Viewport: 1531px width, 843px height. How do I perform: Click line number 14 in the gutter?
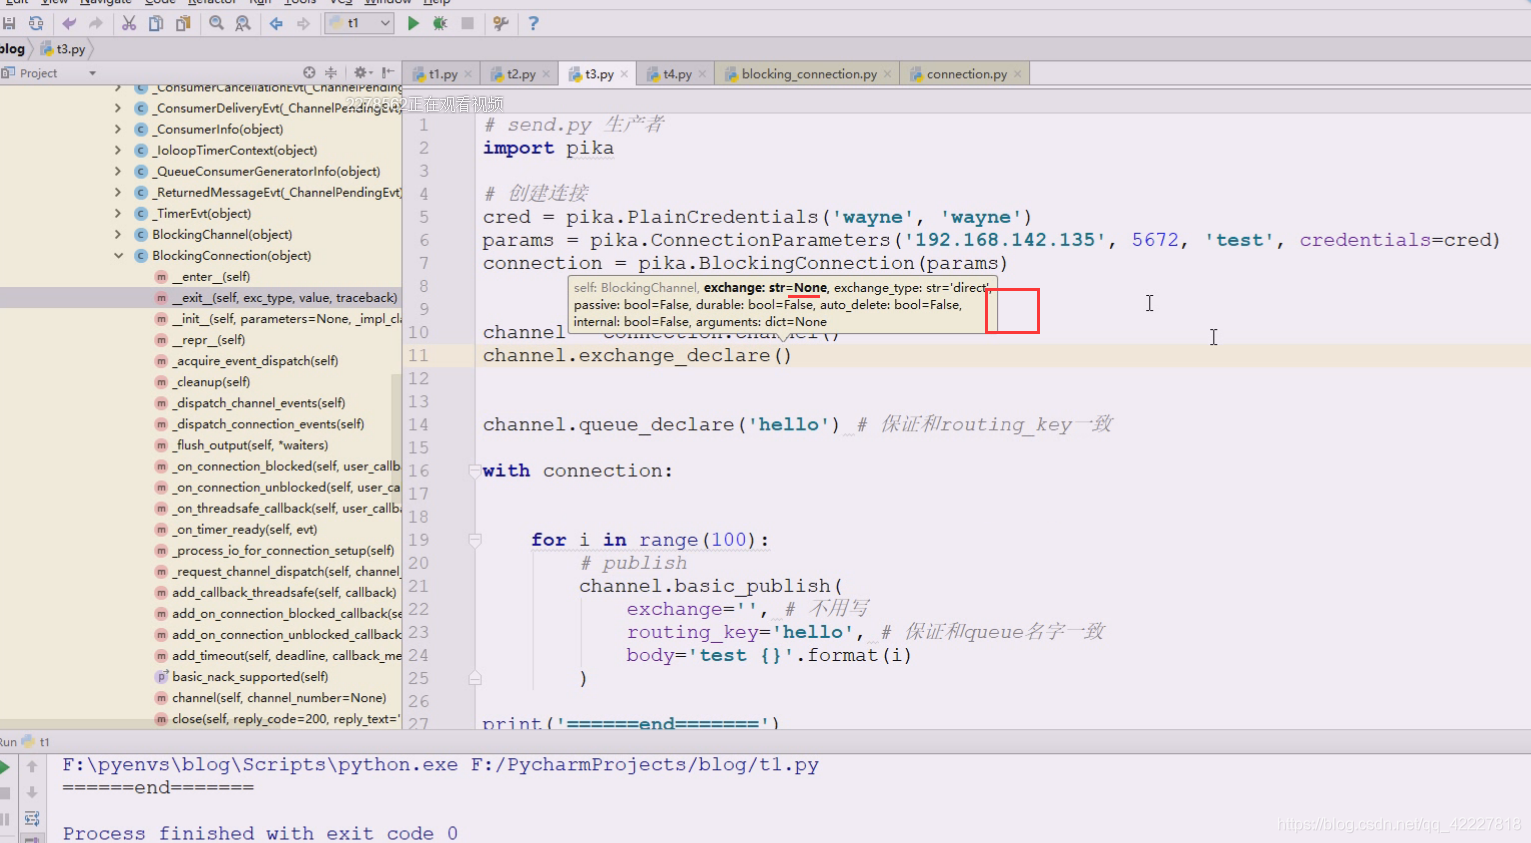[x=418, y=425]
